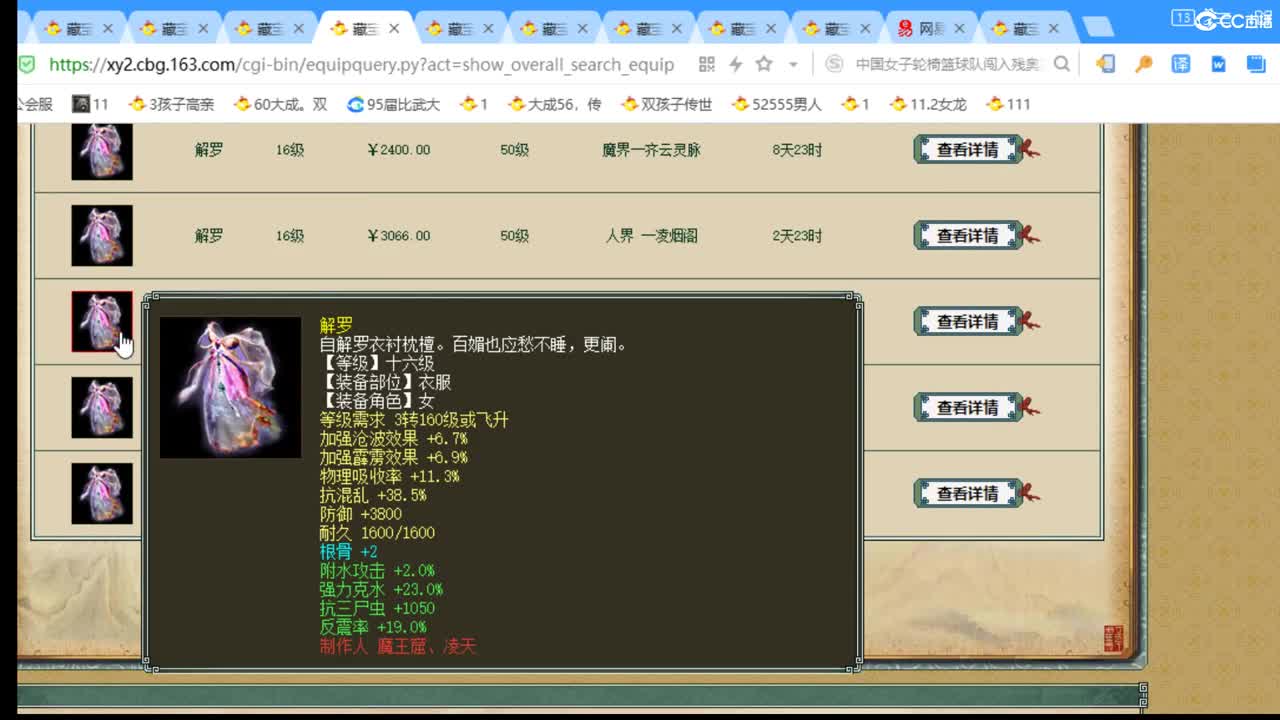Open the 95届比武大 bookmark

coord(393,104)
